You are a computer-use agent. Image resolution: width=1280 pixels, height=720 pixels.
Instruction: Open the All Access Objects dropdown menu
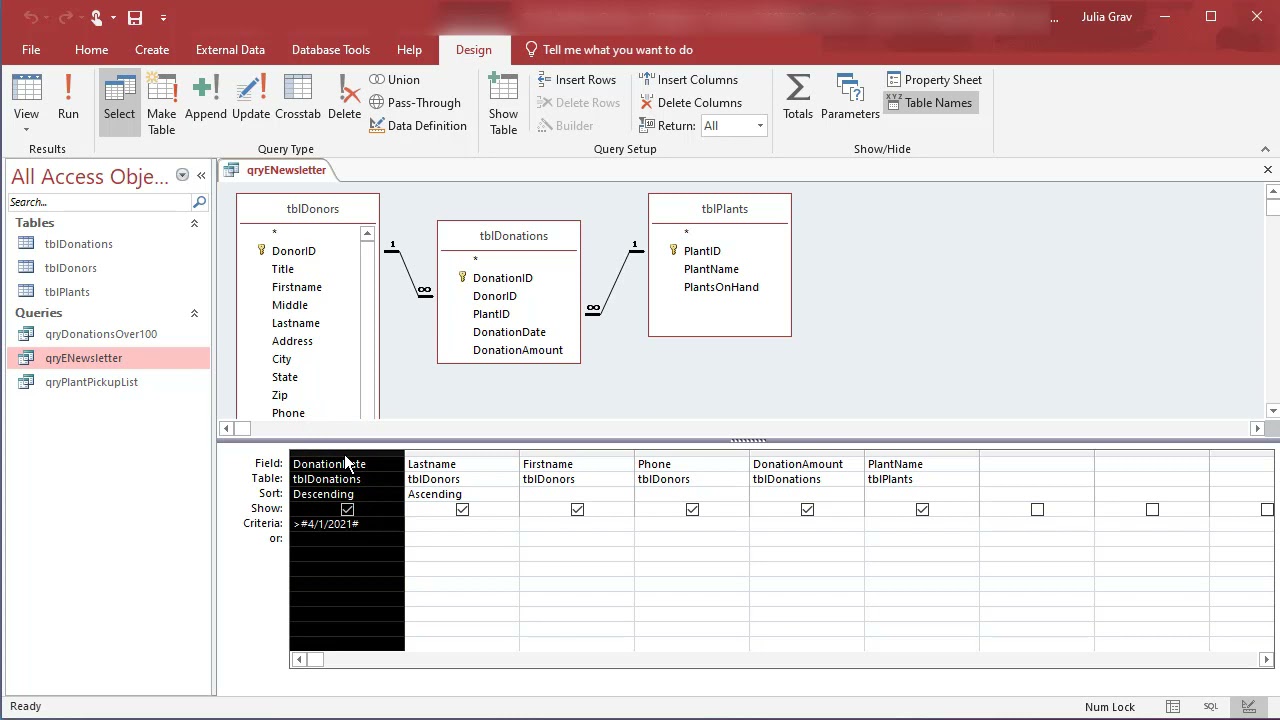(x=182, y=175)
